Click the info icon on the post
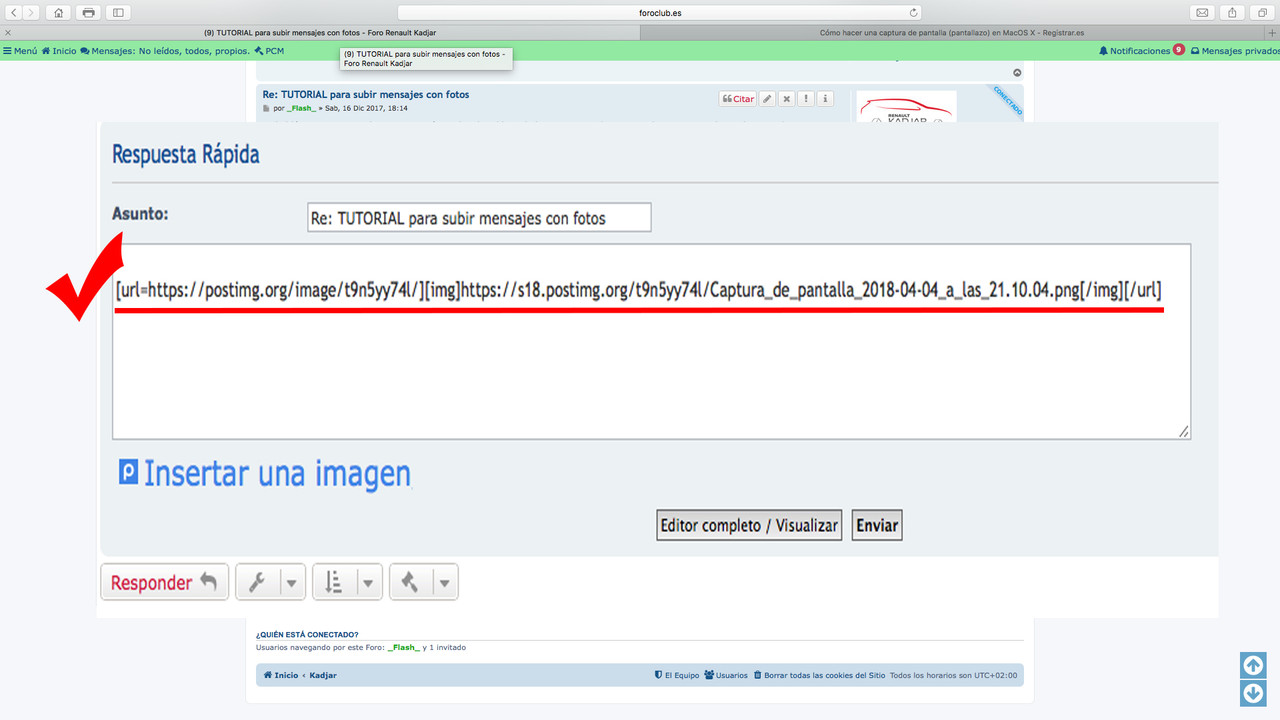This screenshot has height=720, width=1280. 825,99
